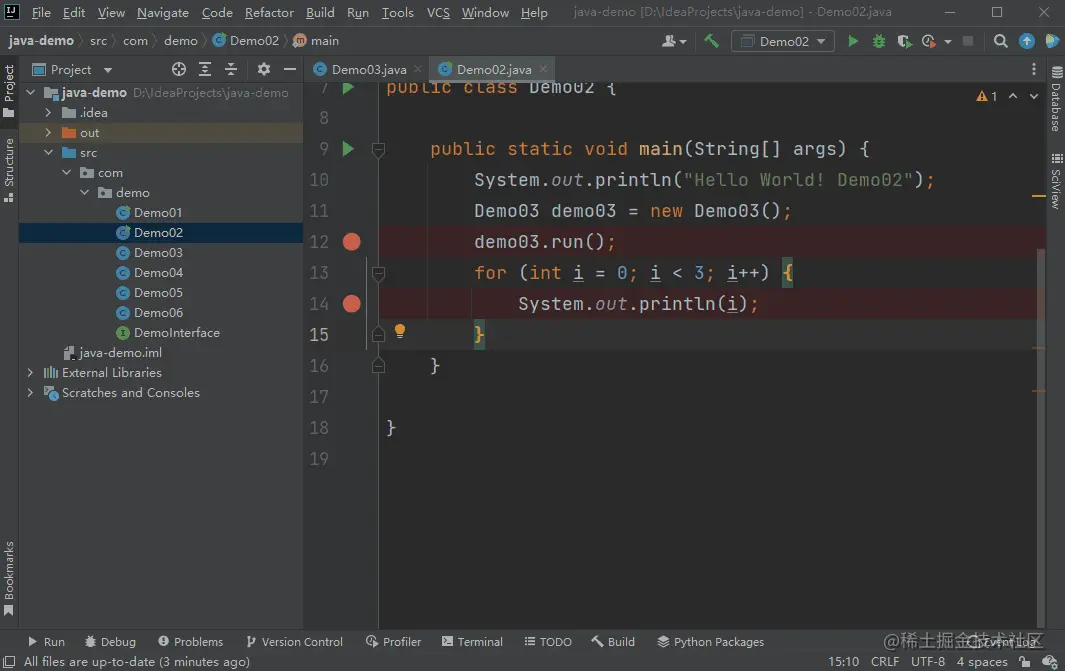This screenshot has height=671, width=1065.
Task: Toggle the breakpoint on line 14
Action: pyautogui.click(x=351, y=304)
